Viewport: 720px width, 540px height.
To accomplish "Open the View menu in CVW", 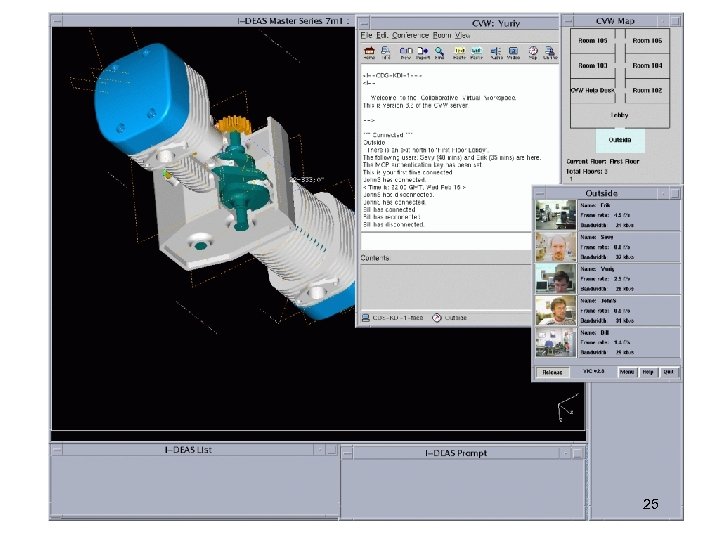I will pyautogui.click(x=462, y=35).
